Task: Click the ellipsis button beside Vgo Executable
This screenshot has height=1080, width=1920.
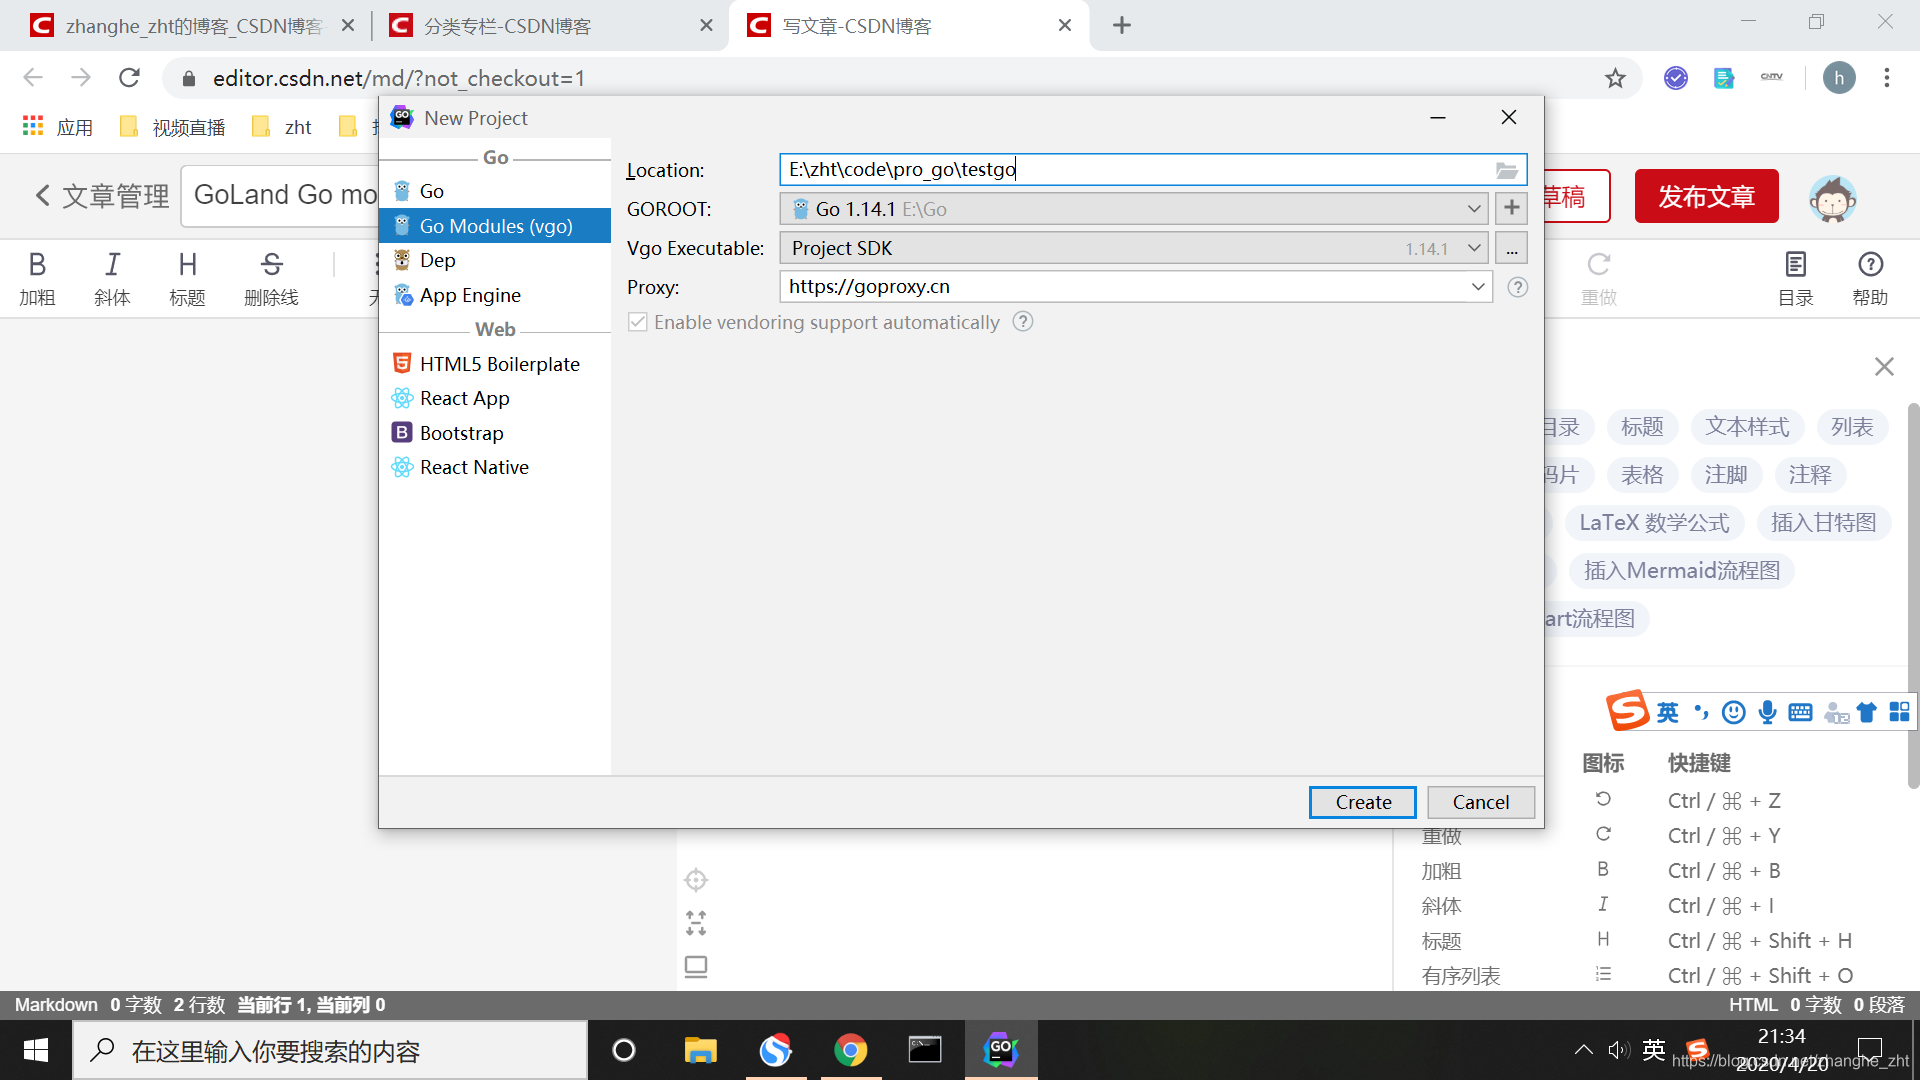Action: pyautogui.click(x=1511, y=248)
